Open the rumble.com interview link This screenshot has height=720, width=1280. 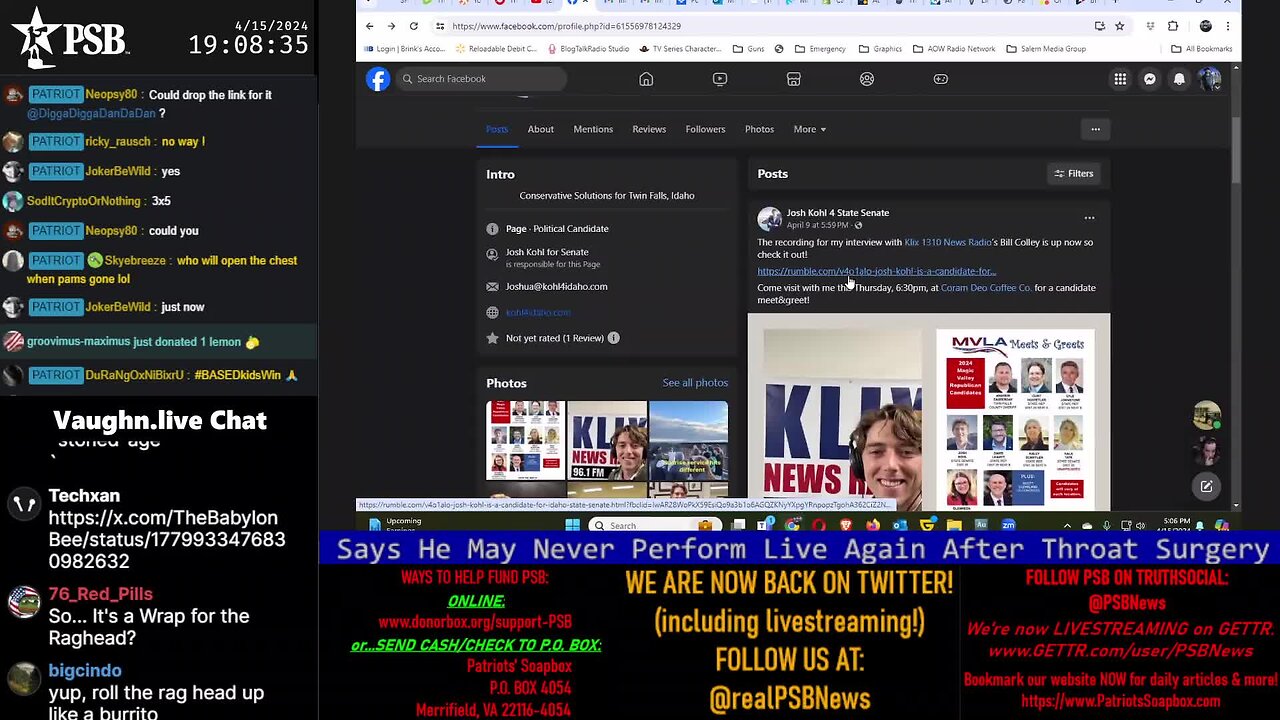(x=876, y=271)
